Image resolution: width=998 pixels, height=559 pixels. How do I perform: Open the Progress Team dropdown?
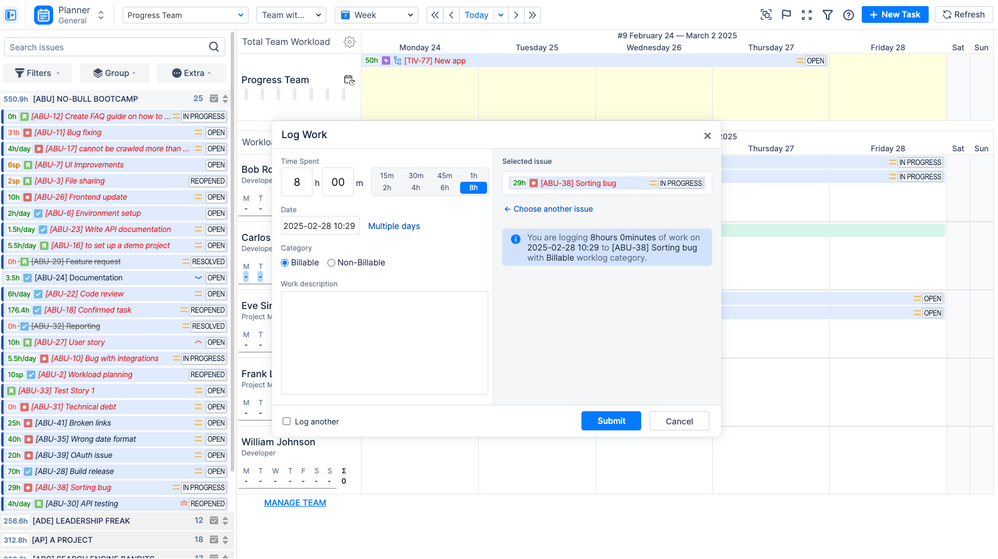click(185, 15)
